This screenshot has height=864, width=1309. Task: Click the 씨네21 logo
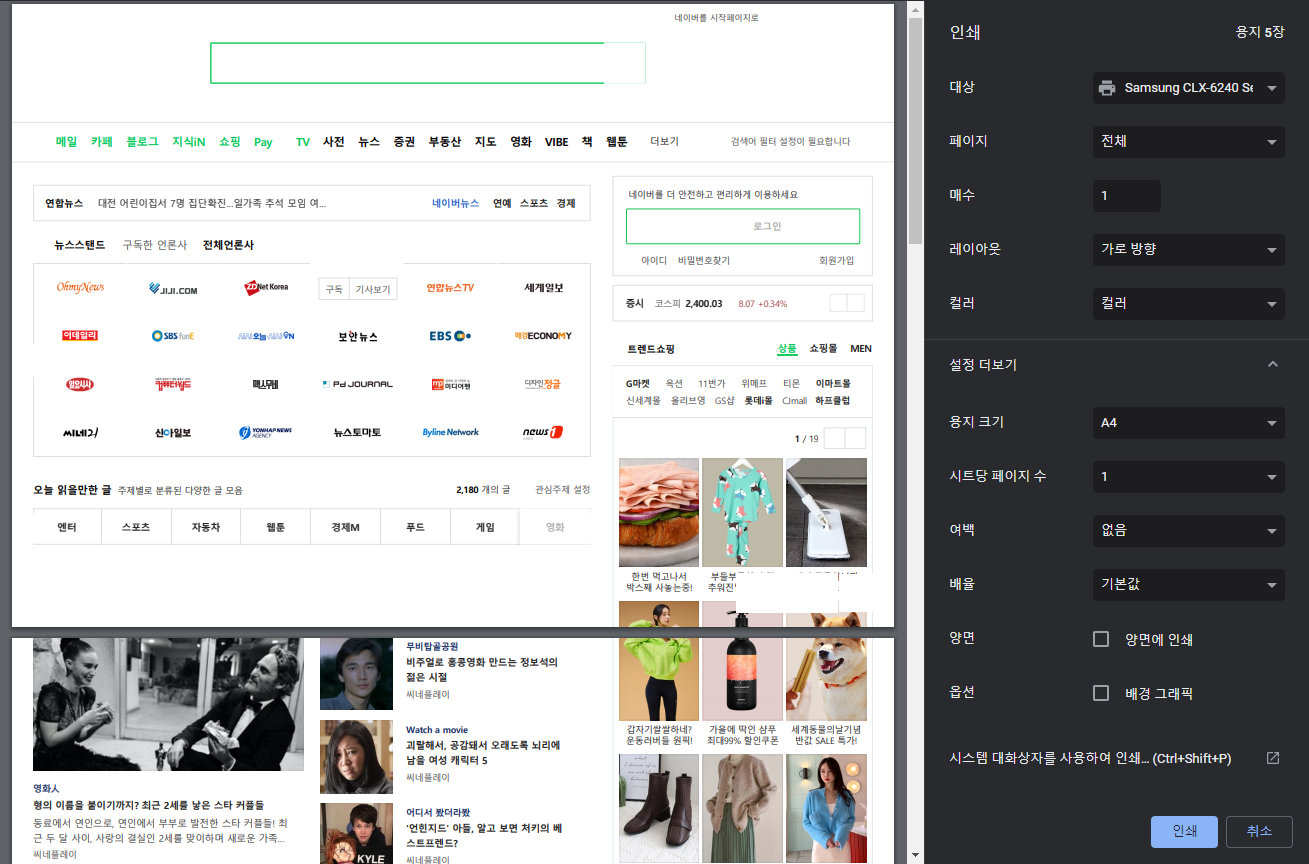[80, 432]
